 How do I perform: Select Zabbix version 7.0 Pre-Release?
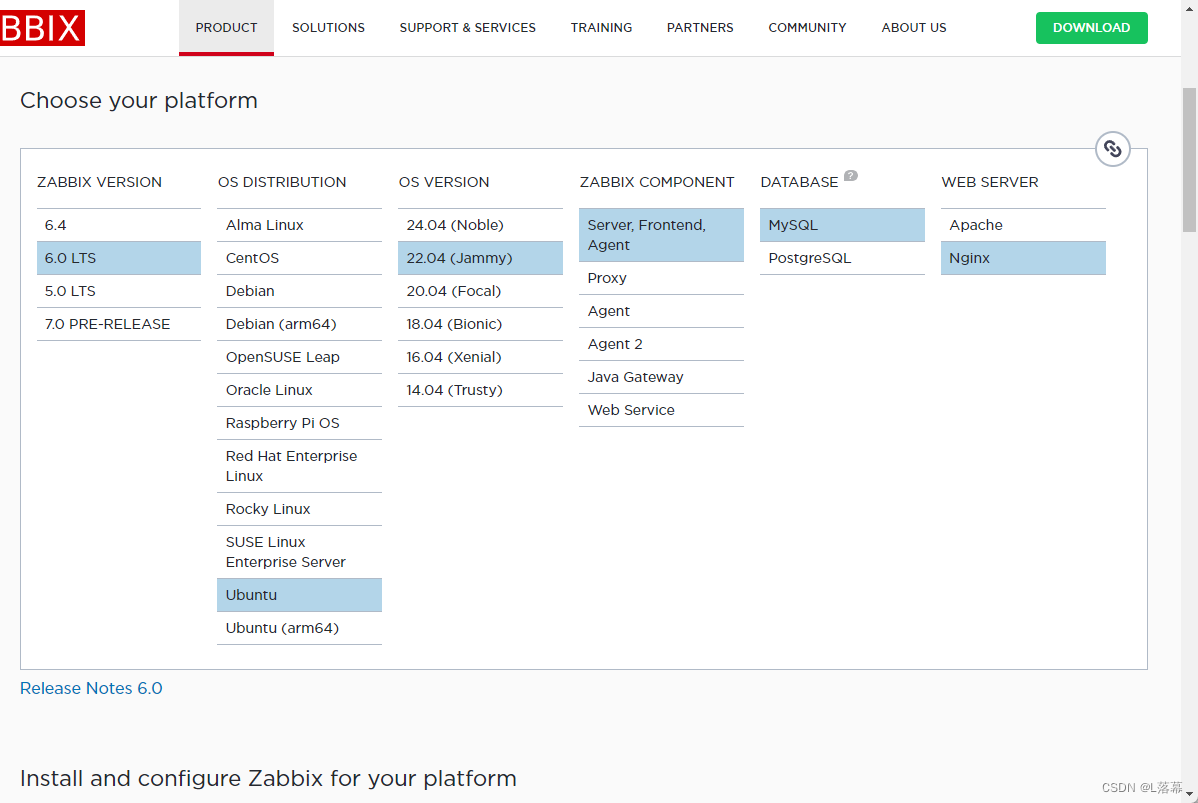click(x=118, y=324)
